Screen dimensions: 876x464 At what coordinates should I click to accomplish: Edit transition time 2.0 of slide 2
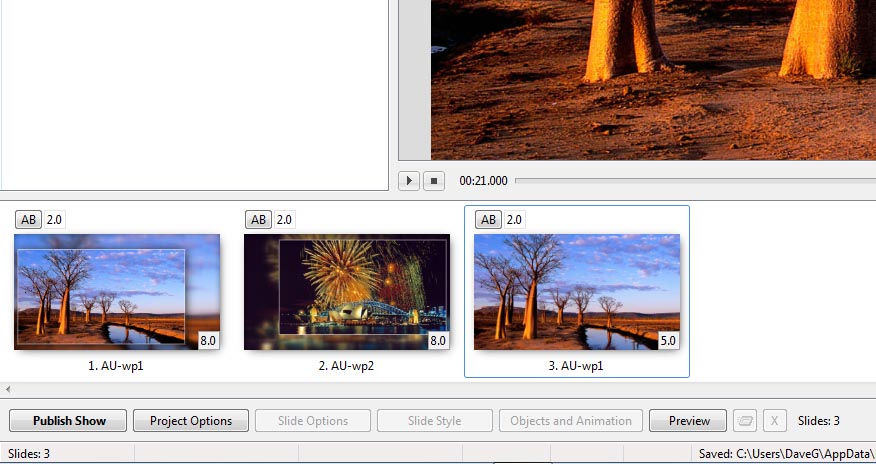(284, 219)
